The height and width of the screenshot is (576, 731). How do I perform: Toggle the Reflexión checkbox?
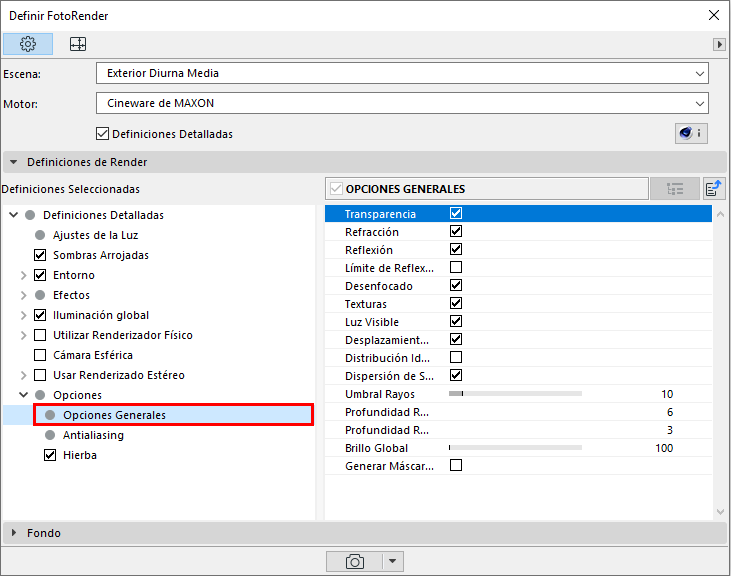point(456,249)
